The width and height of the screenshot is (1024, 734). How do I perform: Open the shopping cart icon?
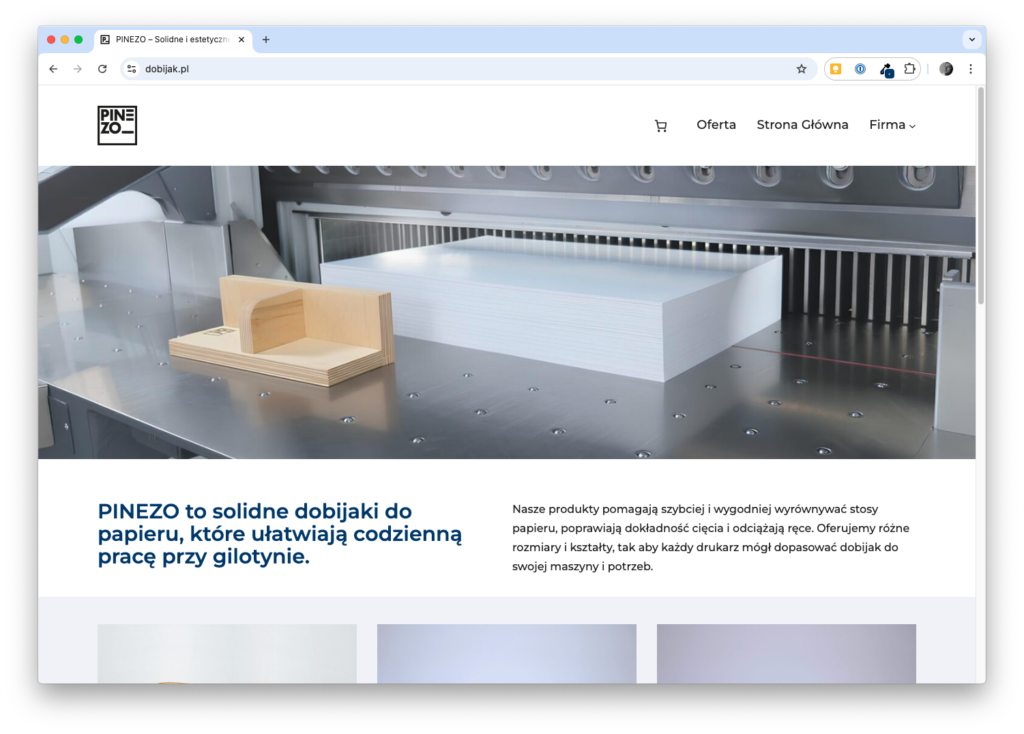coord(660,126)
